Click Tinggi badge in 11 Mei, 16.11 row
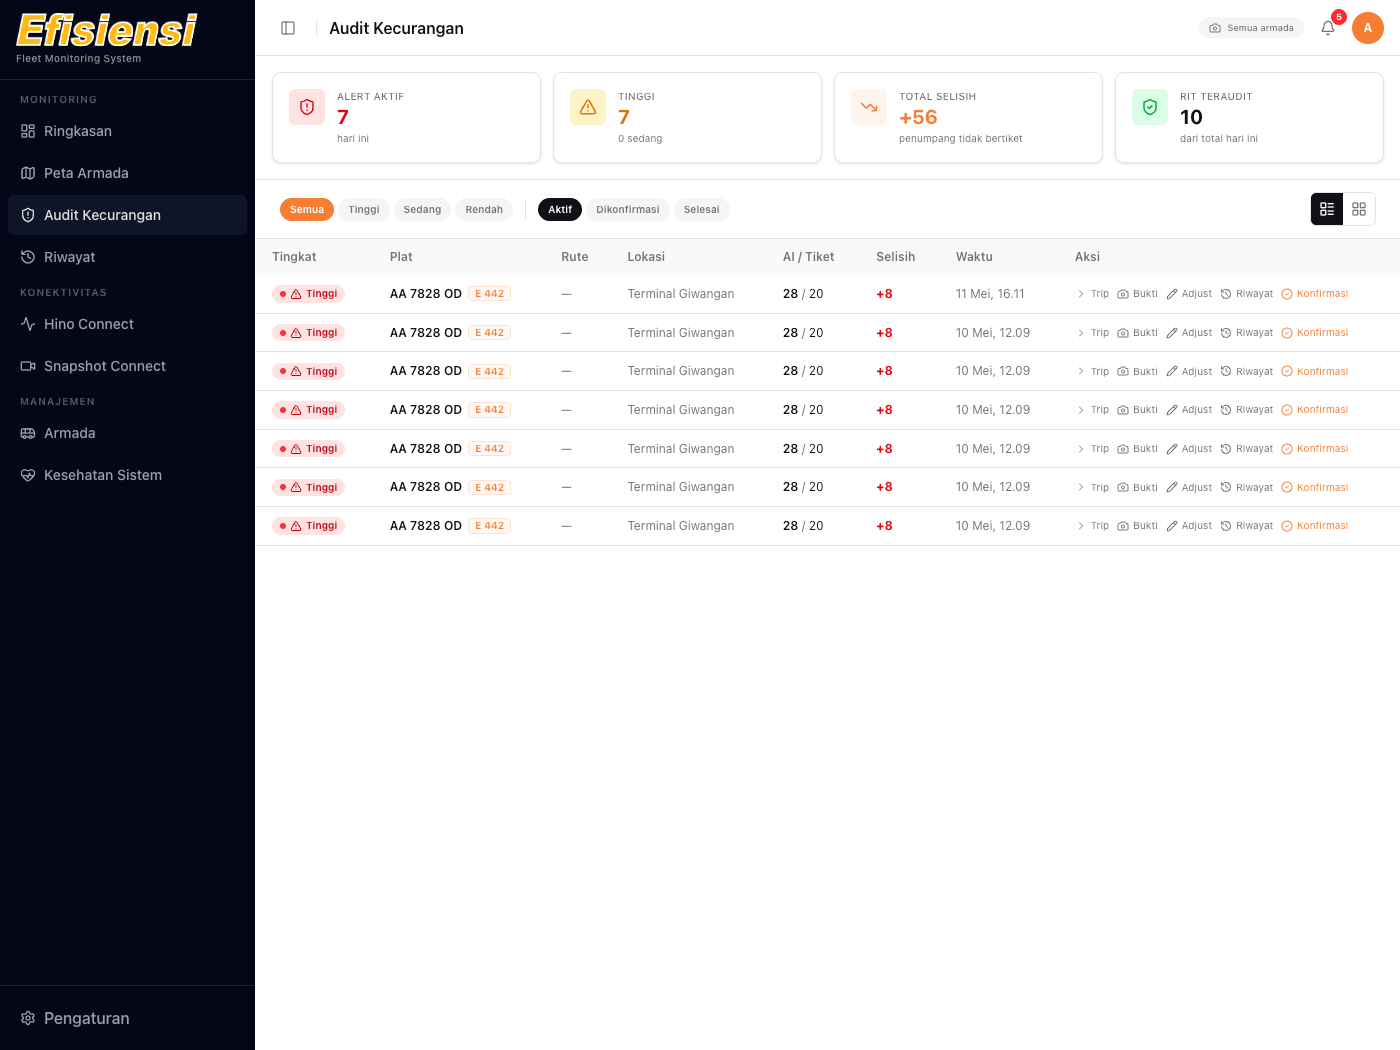 point(309,294)
